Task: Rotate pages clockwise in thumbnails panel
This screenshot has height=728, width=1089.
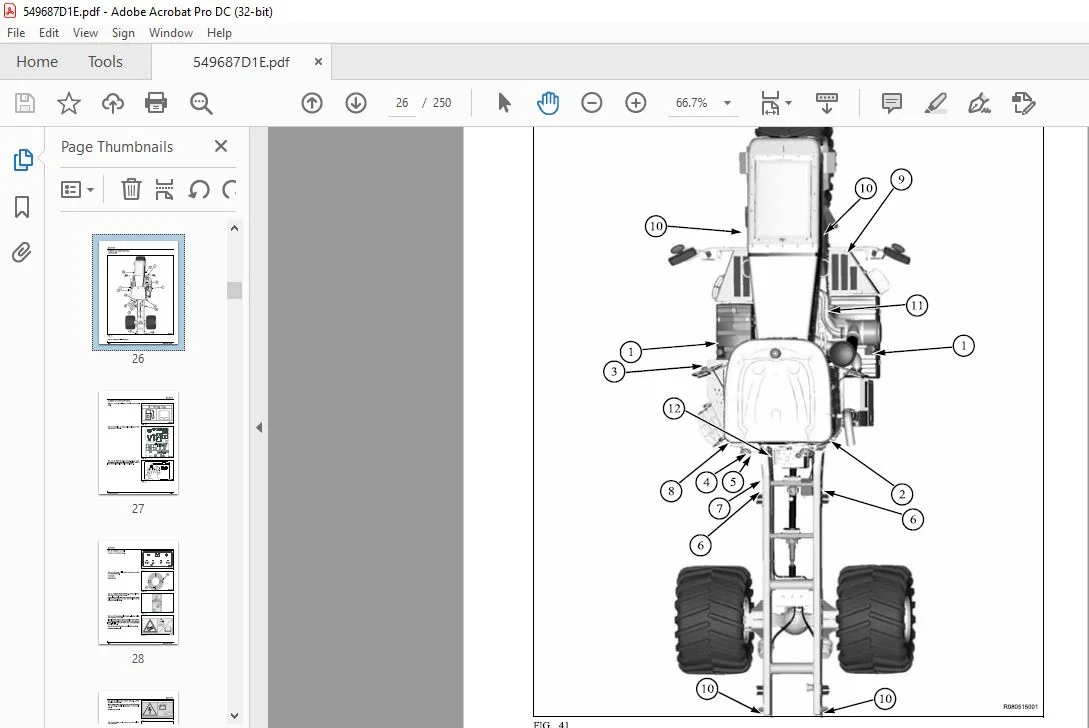Action: 228,189
